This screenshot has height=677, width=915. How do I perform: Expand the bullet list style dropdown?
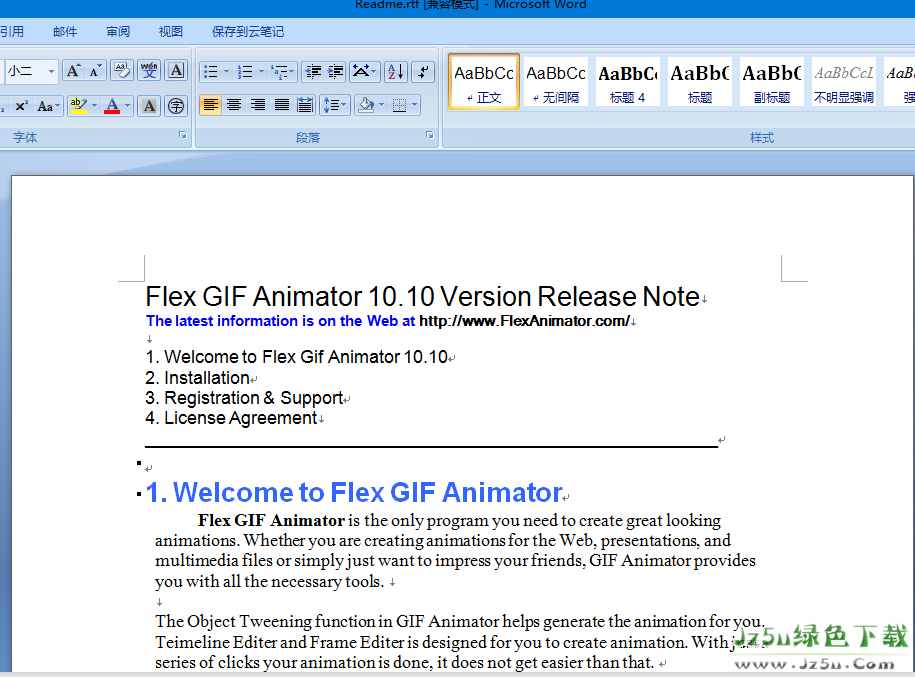tap(226, 72)
